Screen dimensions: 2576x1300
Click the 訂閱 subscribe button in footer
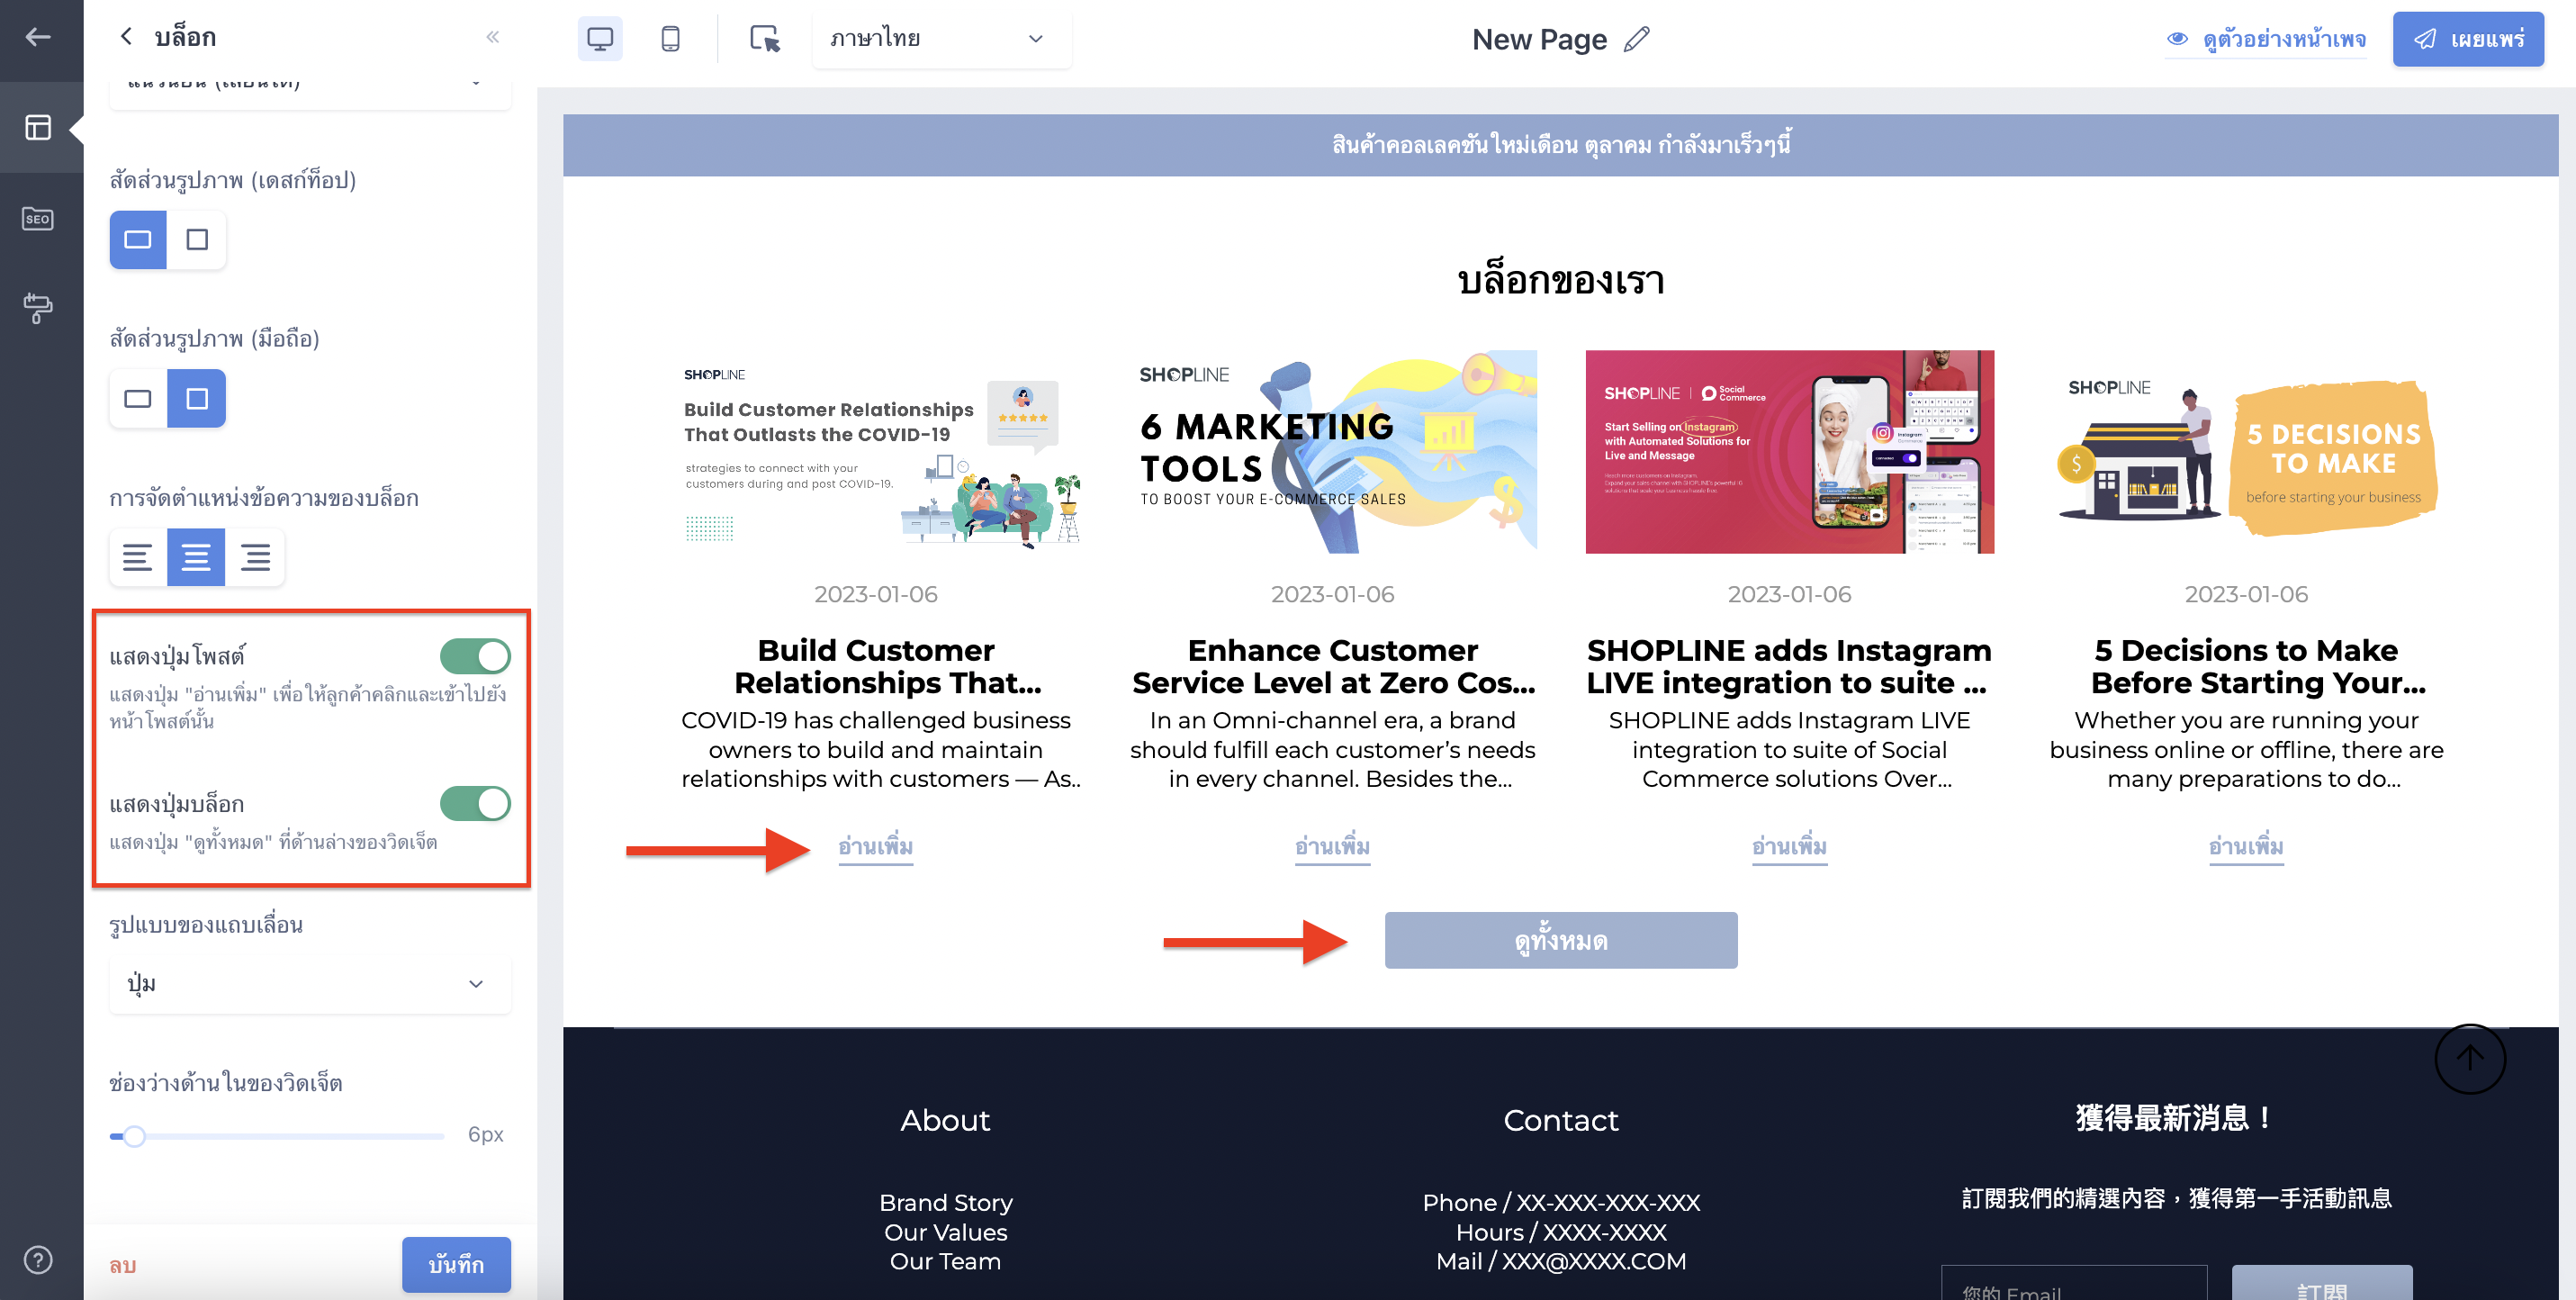point(2321,1282)
